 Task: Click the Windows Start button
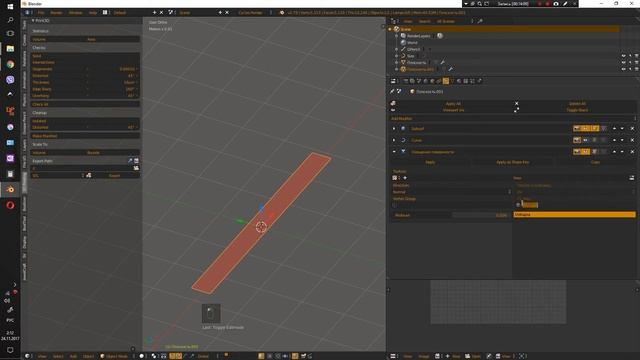[10, 6]
